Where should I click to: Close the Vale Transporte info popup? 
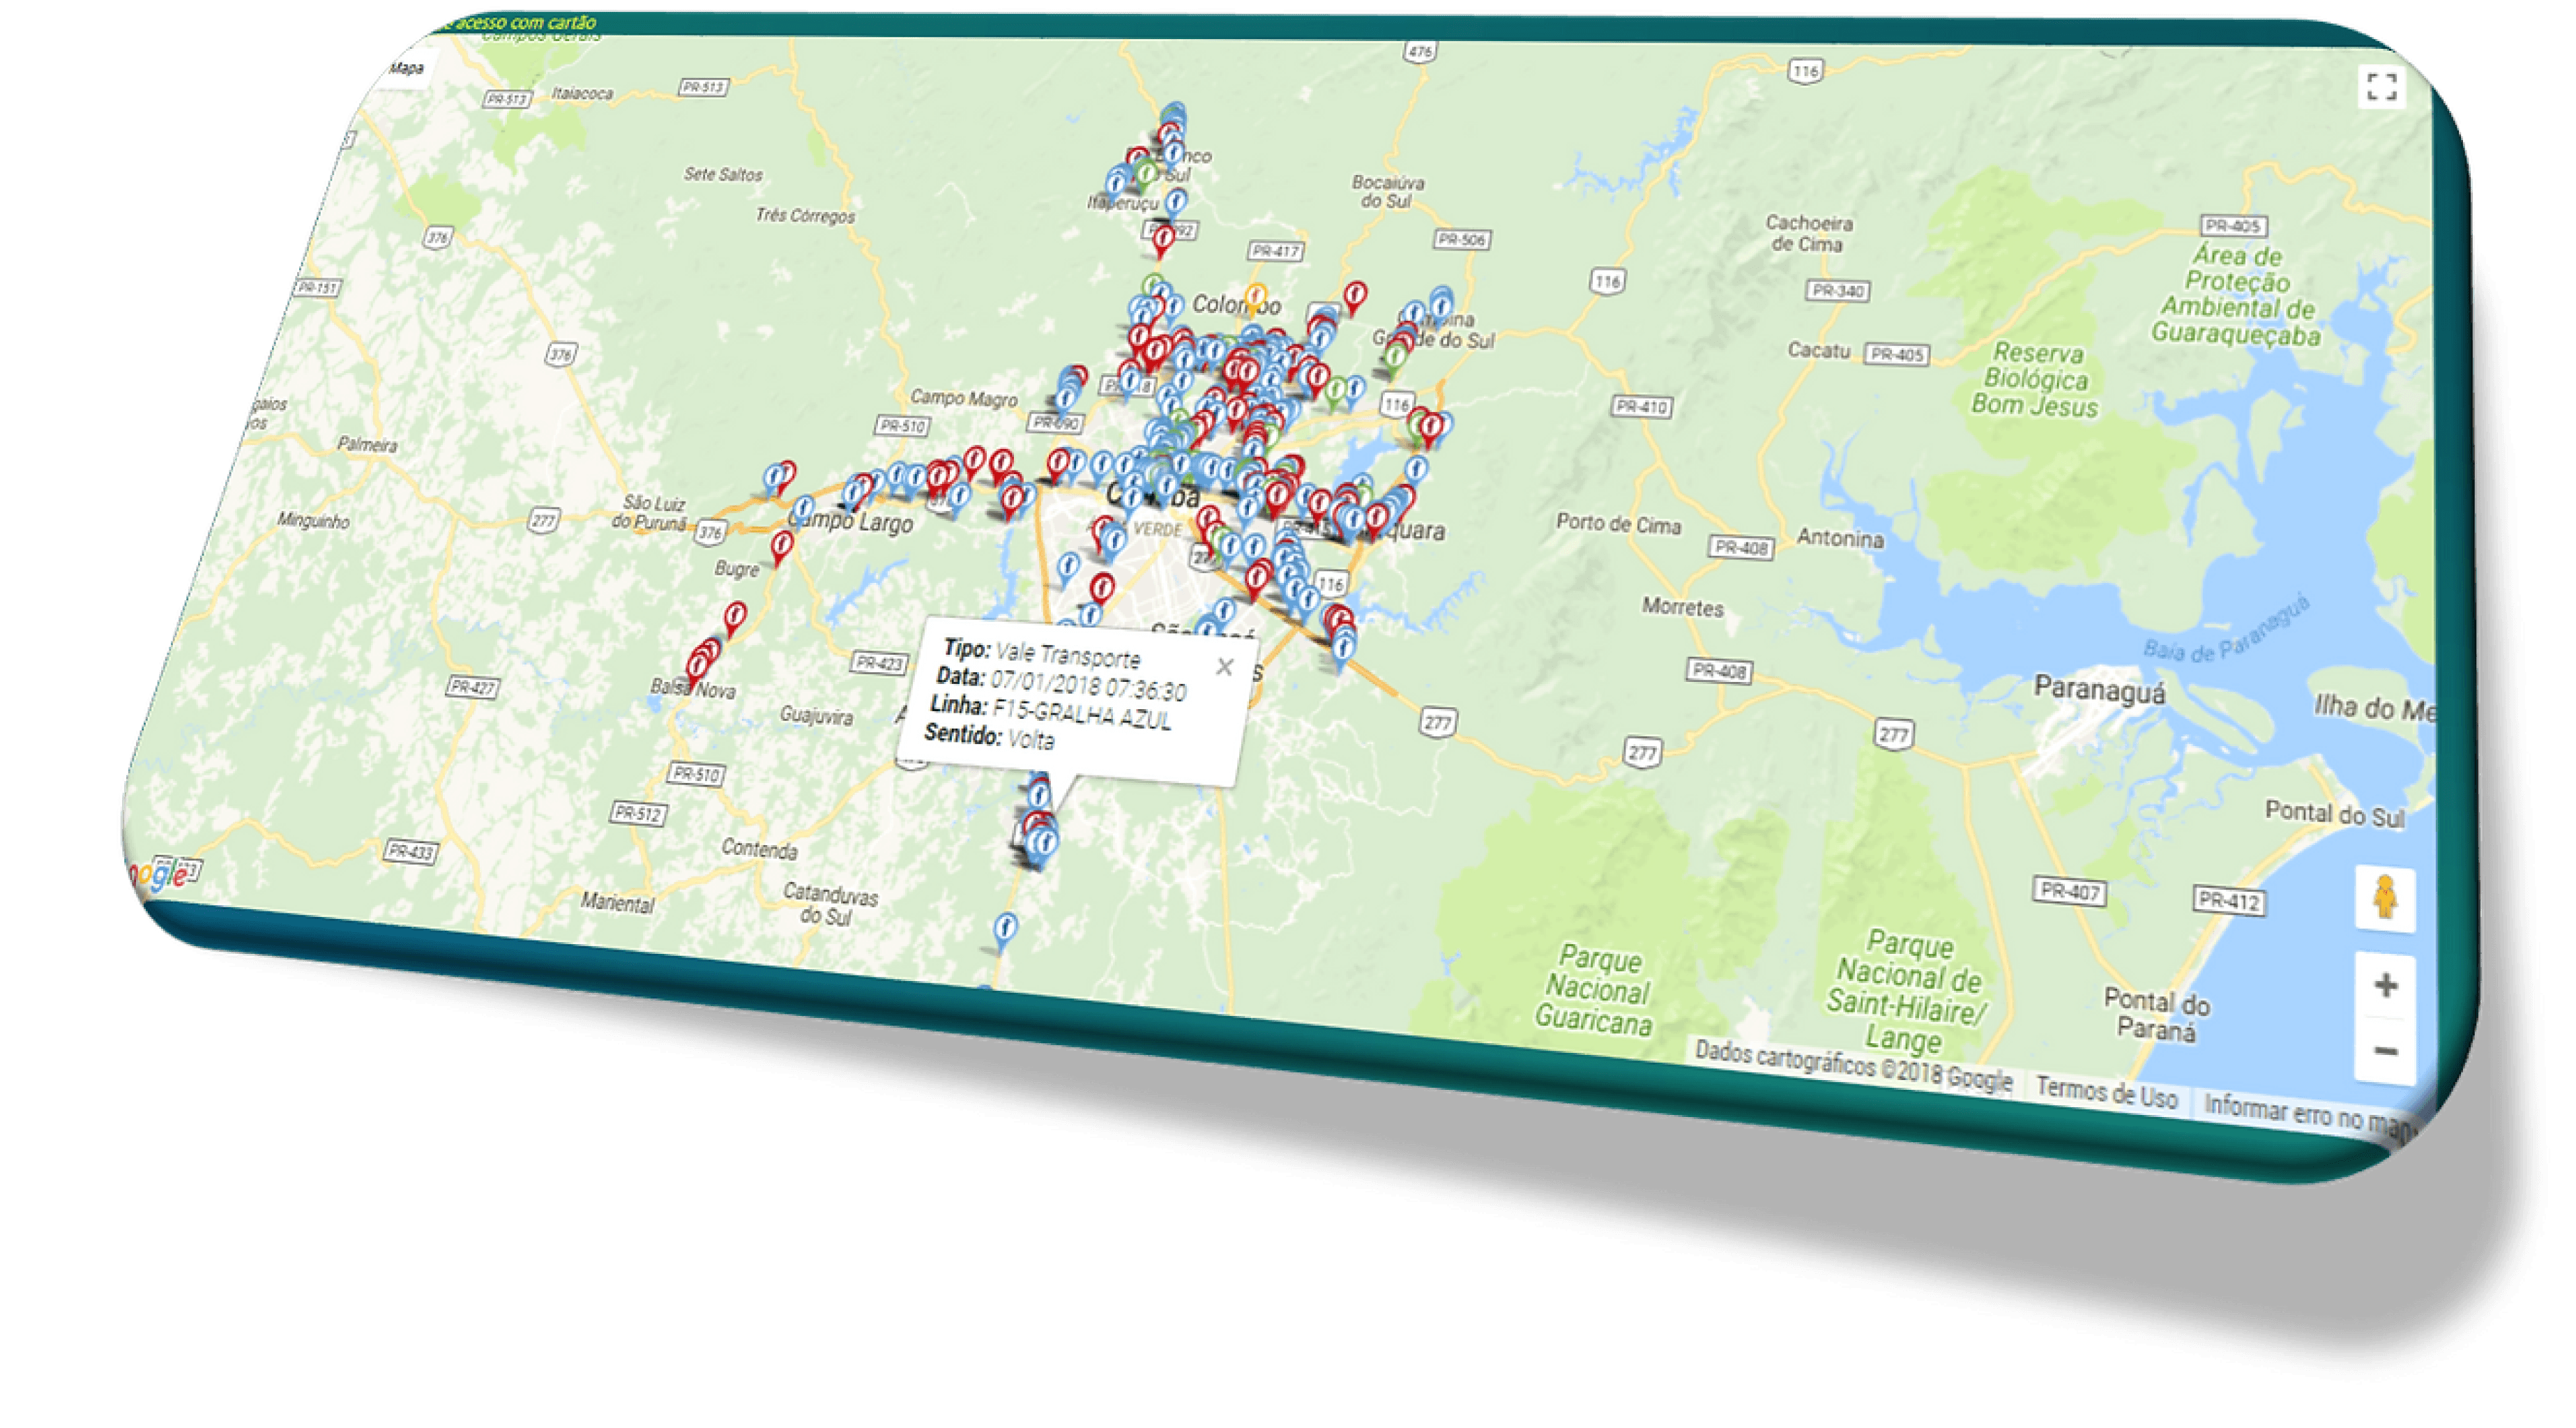click(x=1224, y=667)
